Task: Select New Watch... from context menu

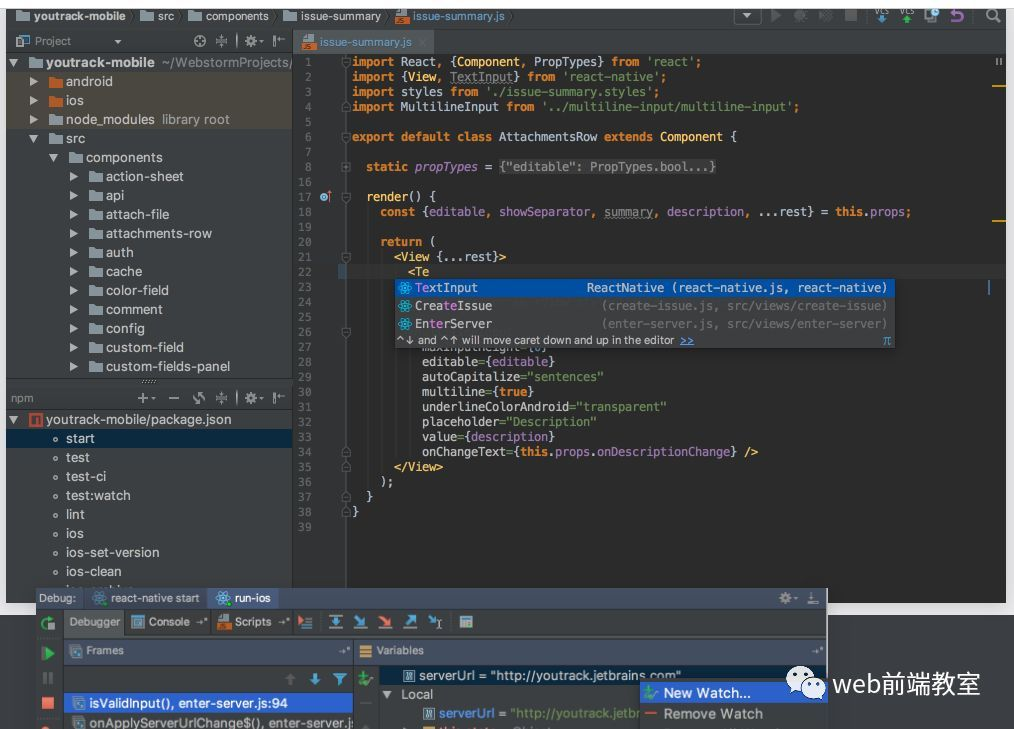Action: click(x=706, y=693)
